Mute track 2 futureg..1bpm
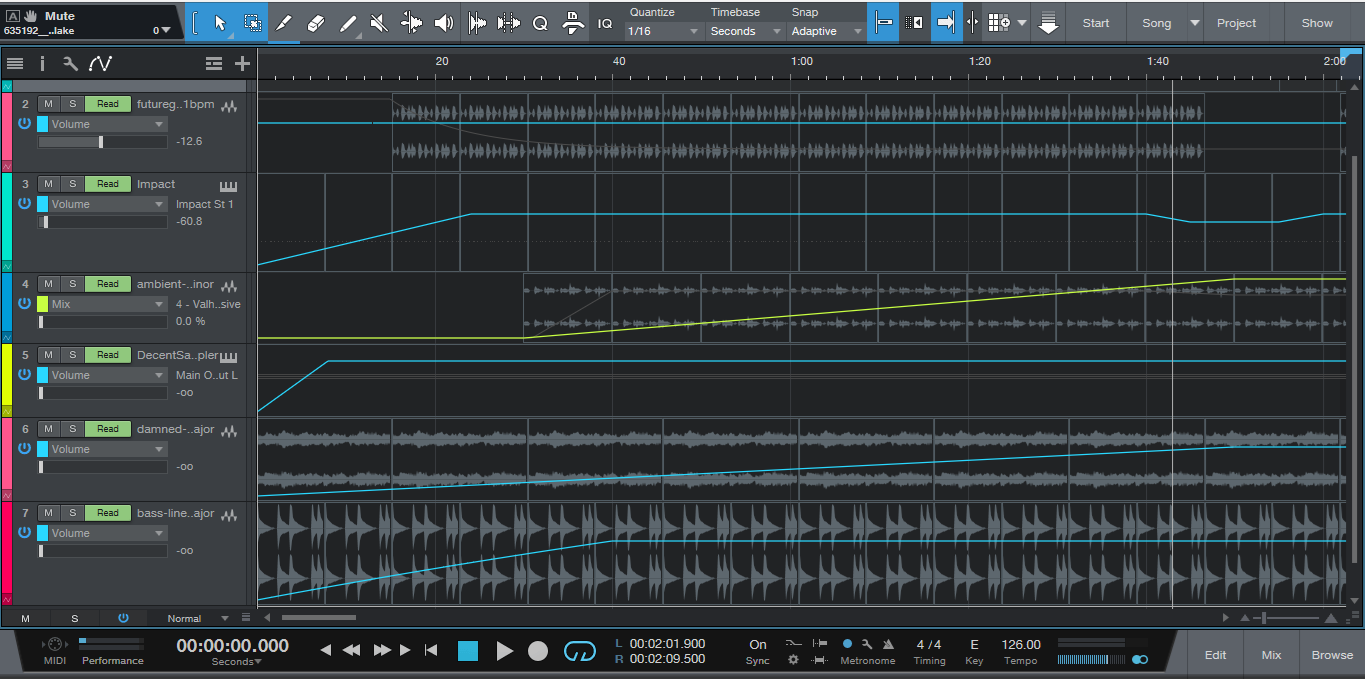 pyautogui.click(x=48, y=104)
